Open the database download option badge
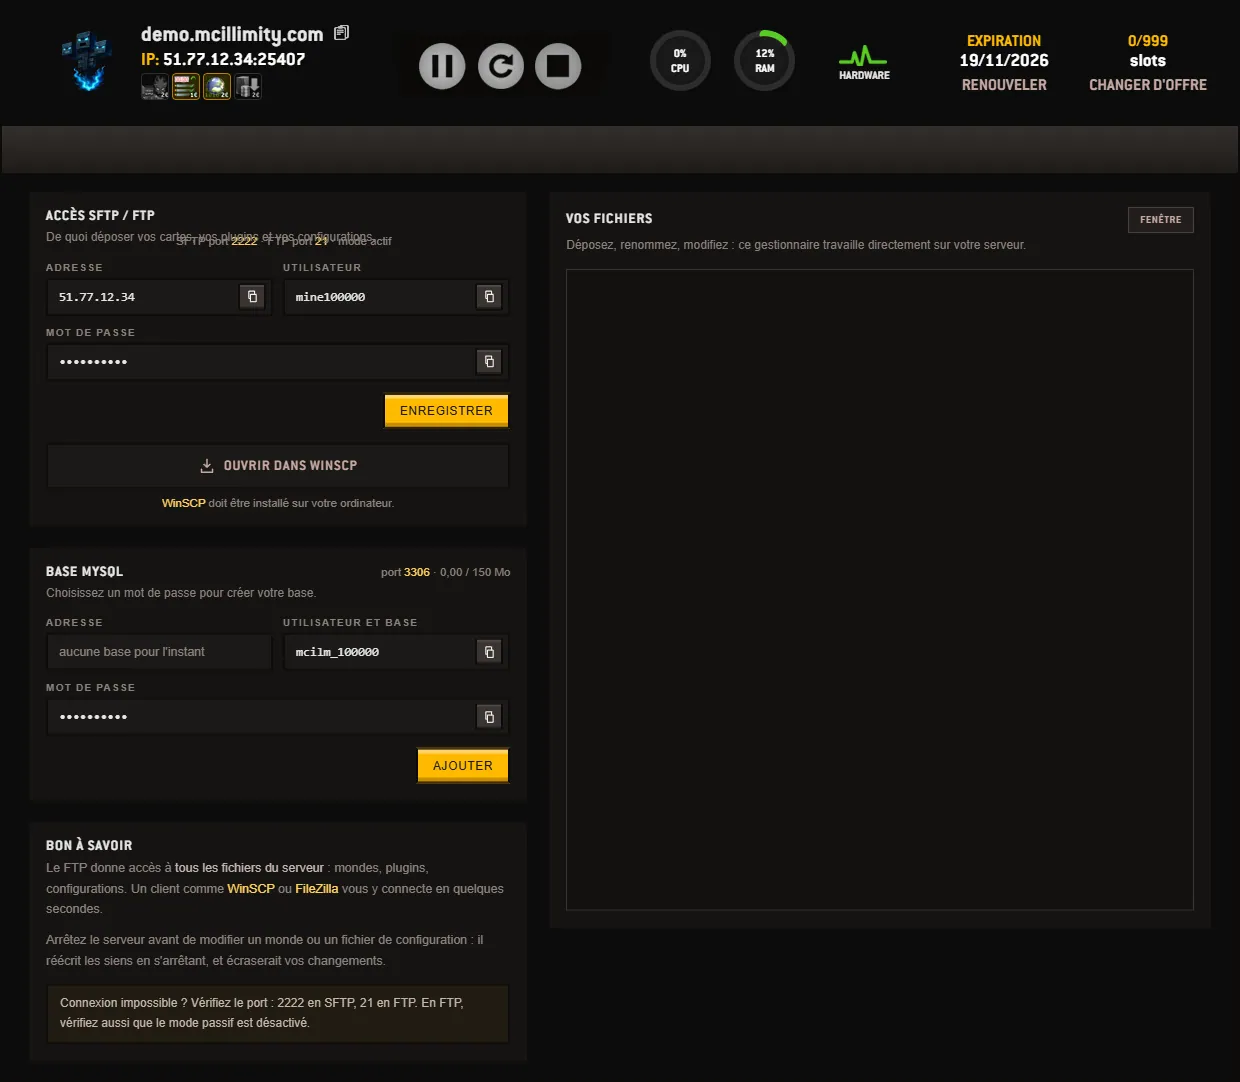 click(x=248, y=87)
